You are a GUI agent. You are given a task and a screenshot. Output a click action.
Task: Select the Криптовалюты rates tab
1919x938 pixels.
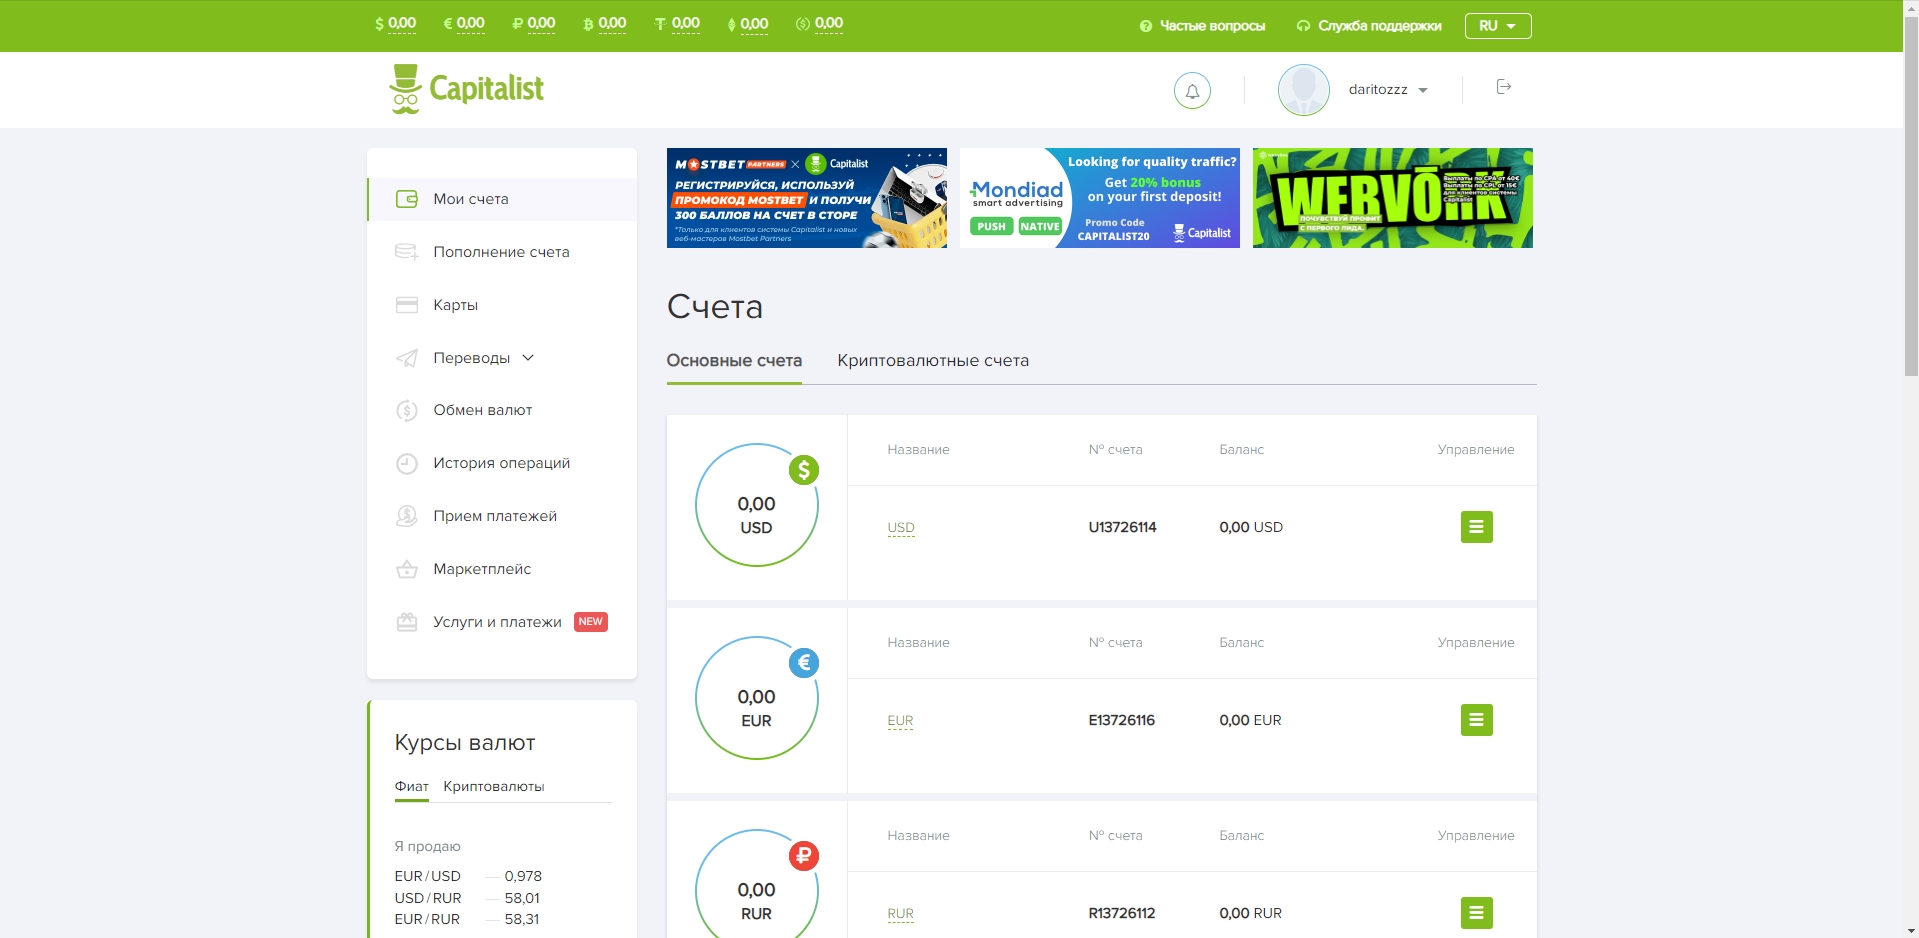click(494, 787)
